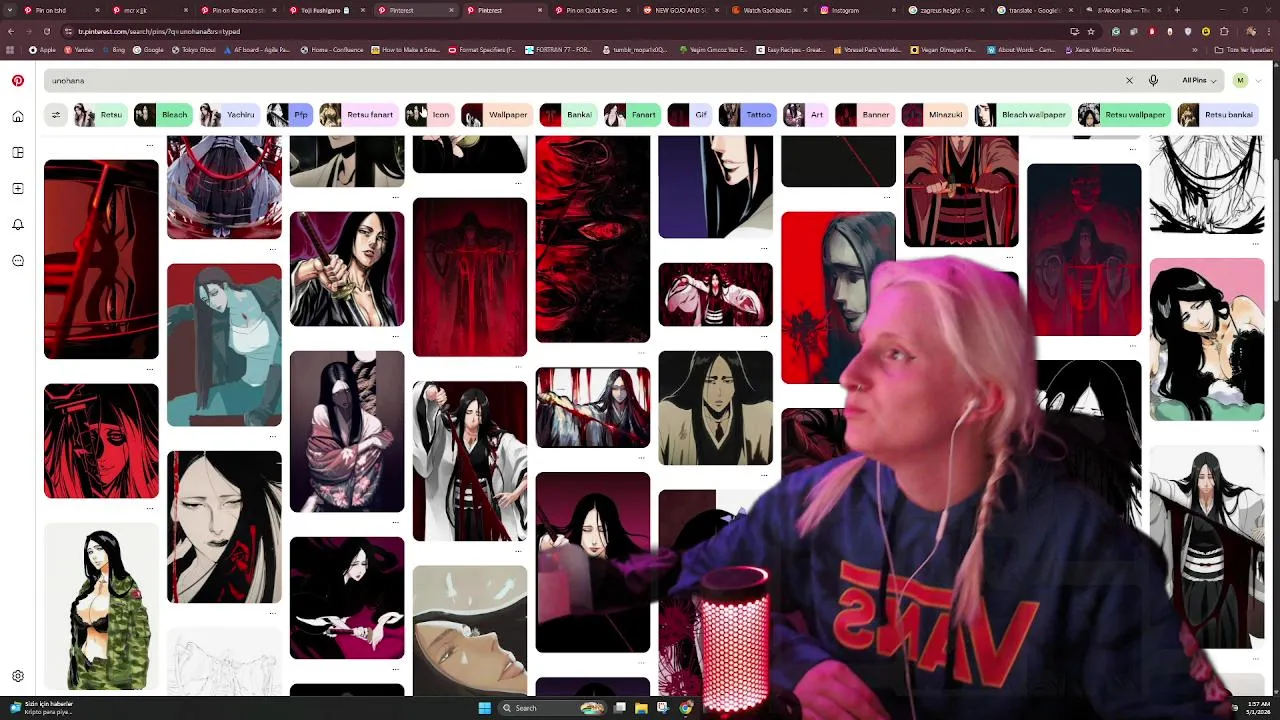Filter results by the Wallpaper chip

click(496, 115)
